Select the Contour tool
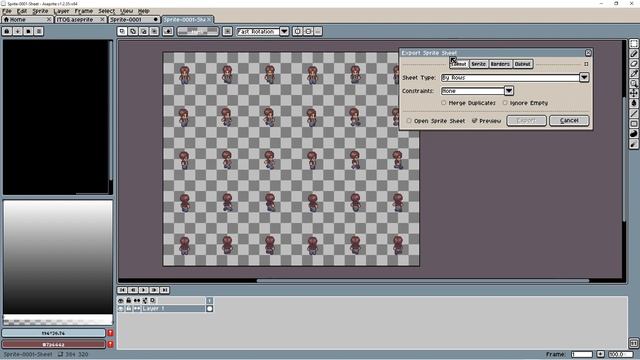Screen dimensions: 640x360 point(633,134)
